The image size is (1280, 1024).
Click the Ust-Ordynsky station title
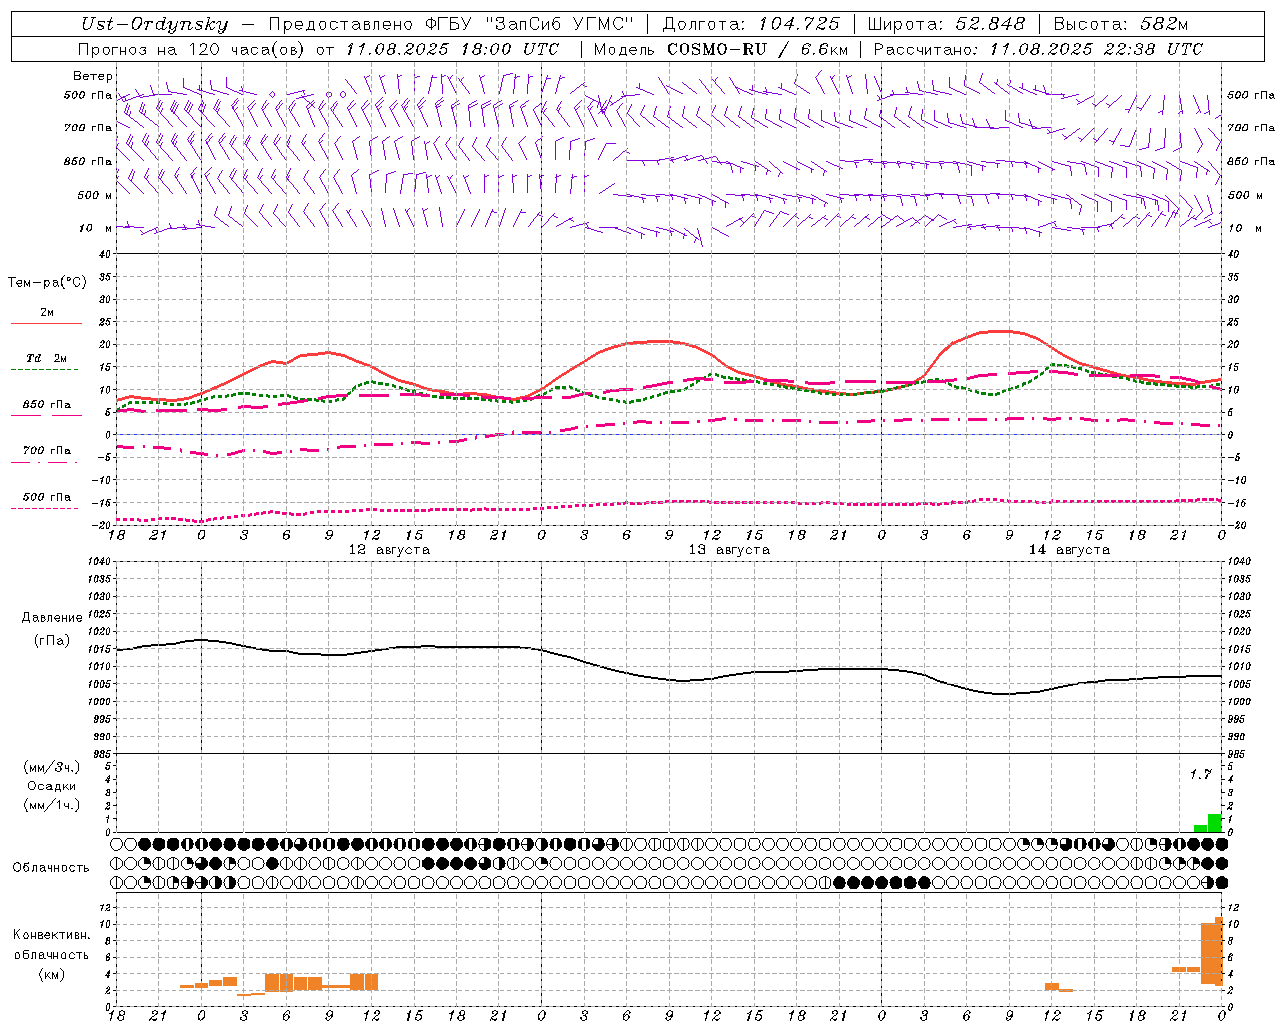coord(155,24)
